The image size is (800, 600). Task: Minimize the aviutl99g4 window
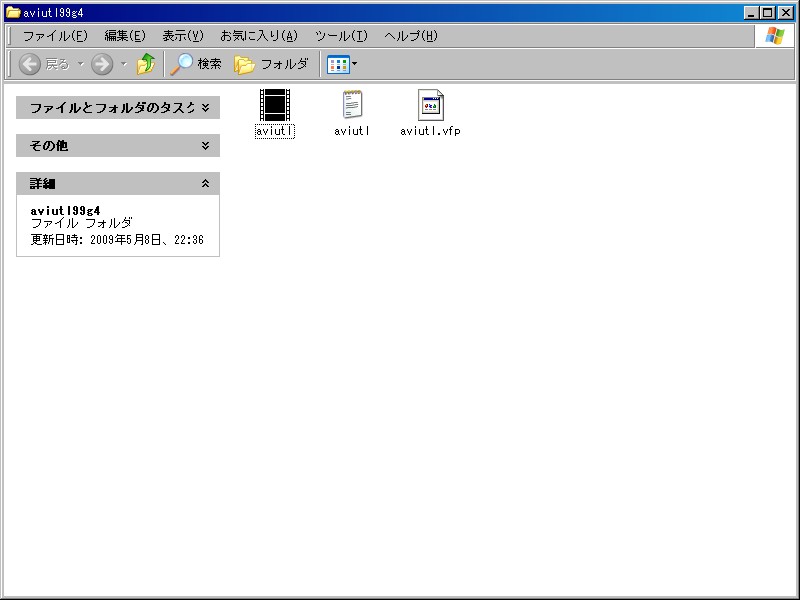tap(750, 13)
